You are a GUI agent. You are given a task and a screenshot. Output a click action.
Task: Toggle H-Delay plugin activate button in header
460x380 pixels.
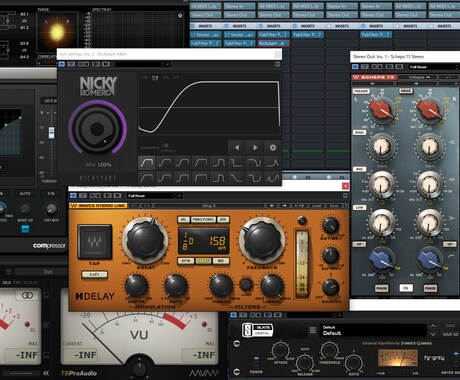point(73,196)
